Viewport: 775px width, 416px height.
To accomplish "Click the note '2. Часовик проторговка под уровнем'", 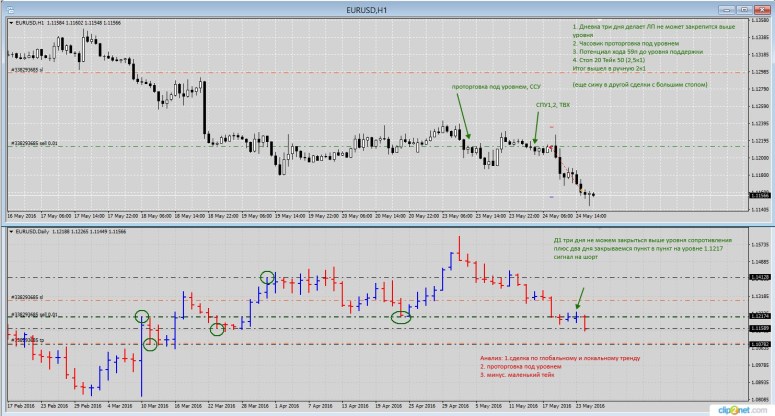I will (626, 43).
